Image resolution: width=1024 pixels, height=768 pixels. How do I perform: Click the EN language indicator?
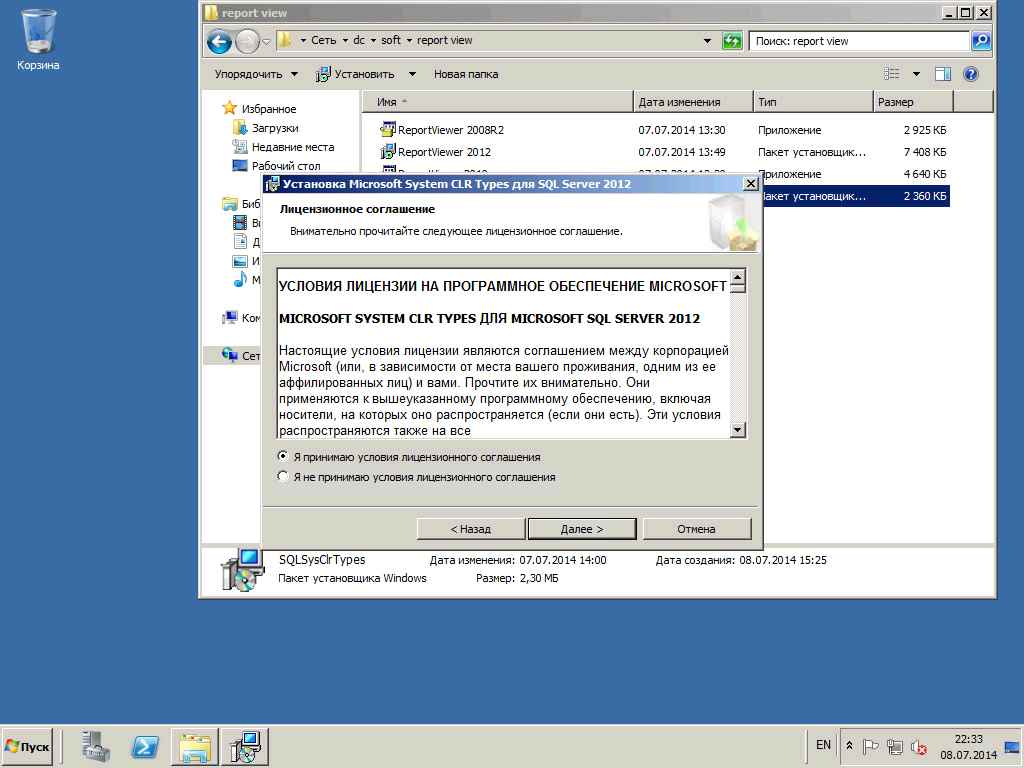pyautogui.click(x=823, y=745)
